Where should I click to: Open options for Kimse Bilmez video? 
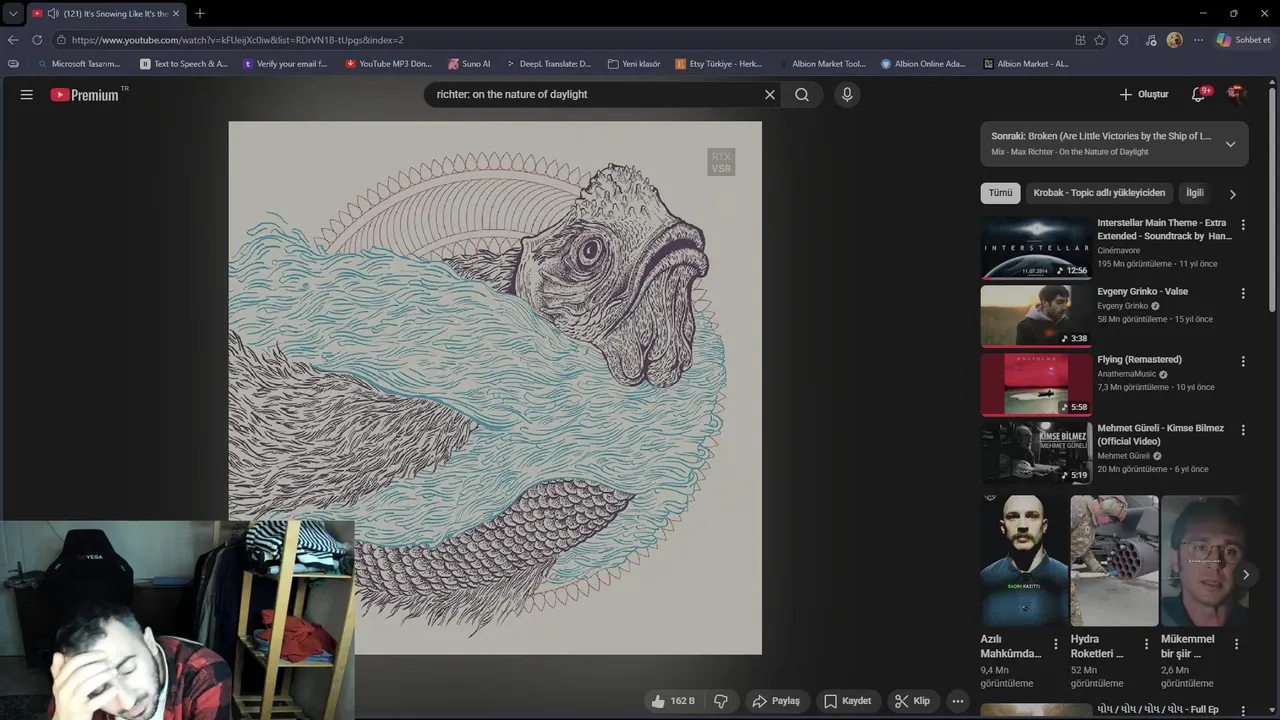[x=1243, y=430]
